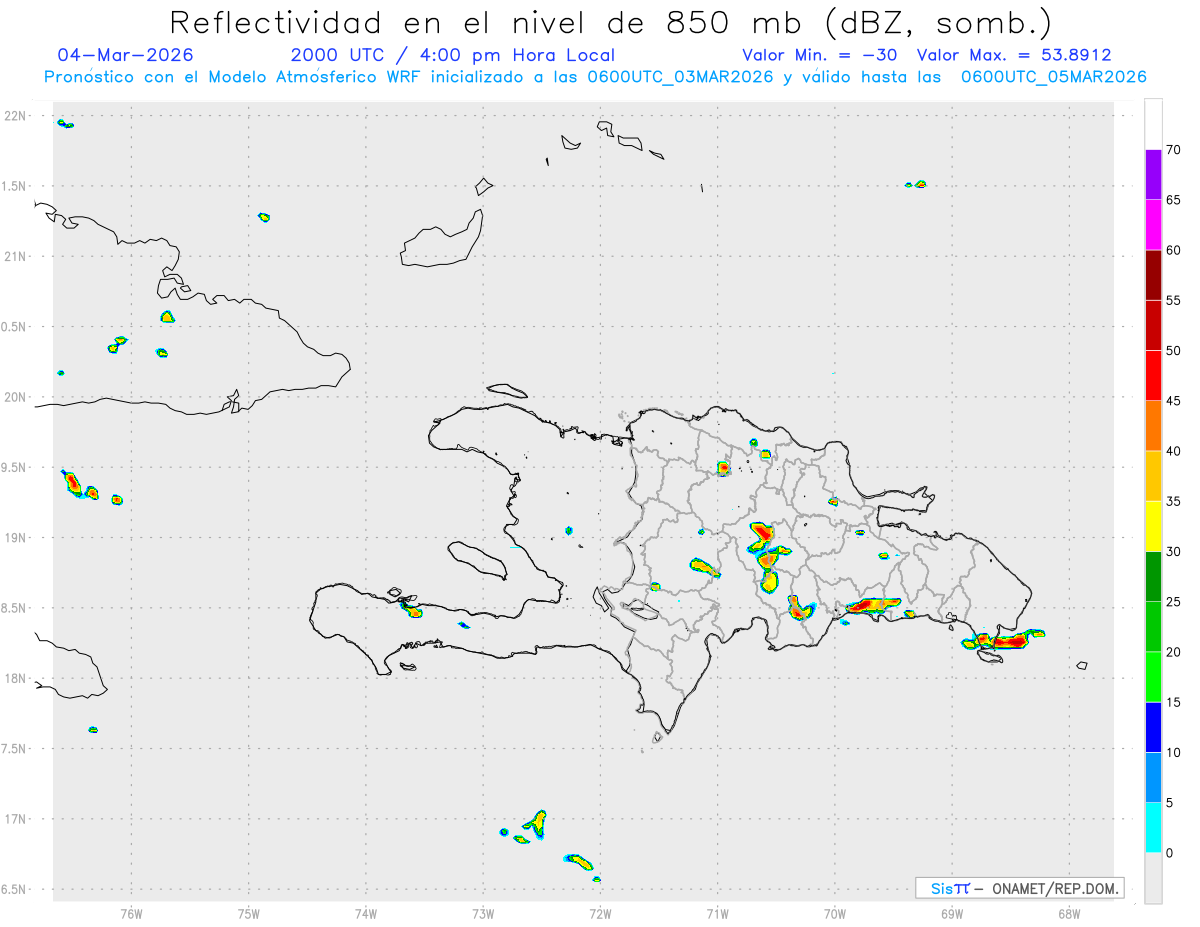The image size is (1200, 927).
Task: Click the colorbar value '20'
Action: pos(1173,652)
